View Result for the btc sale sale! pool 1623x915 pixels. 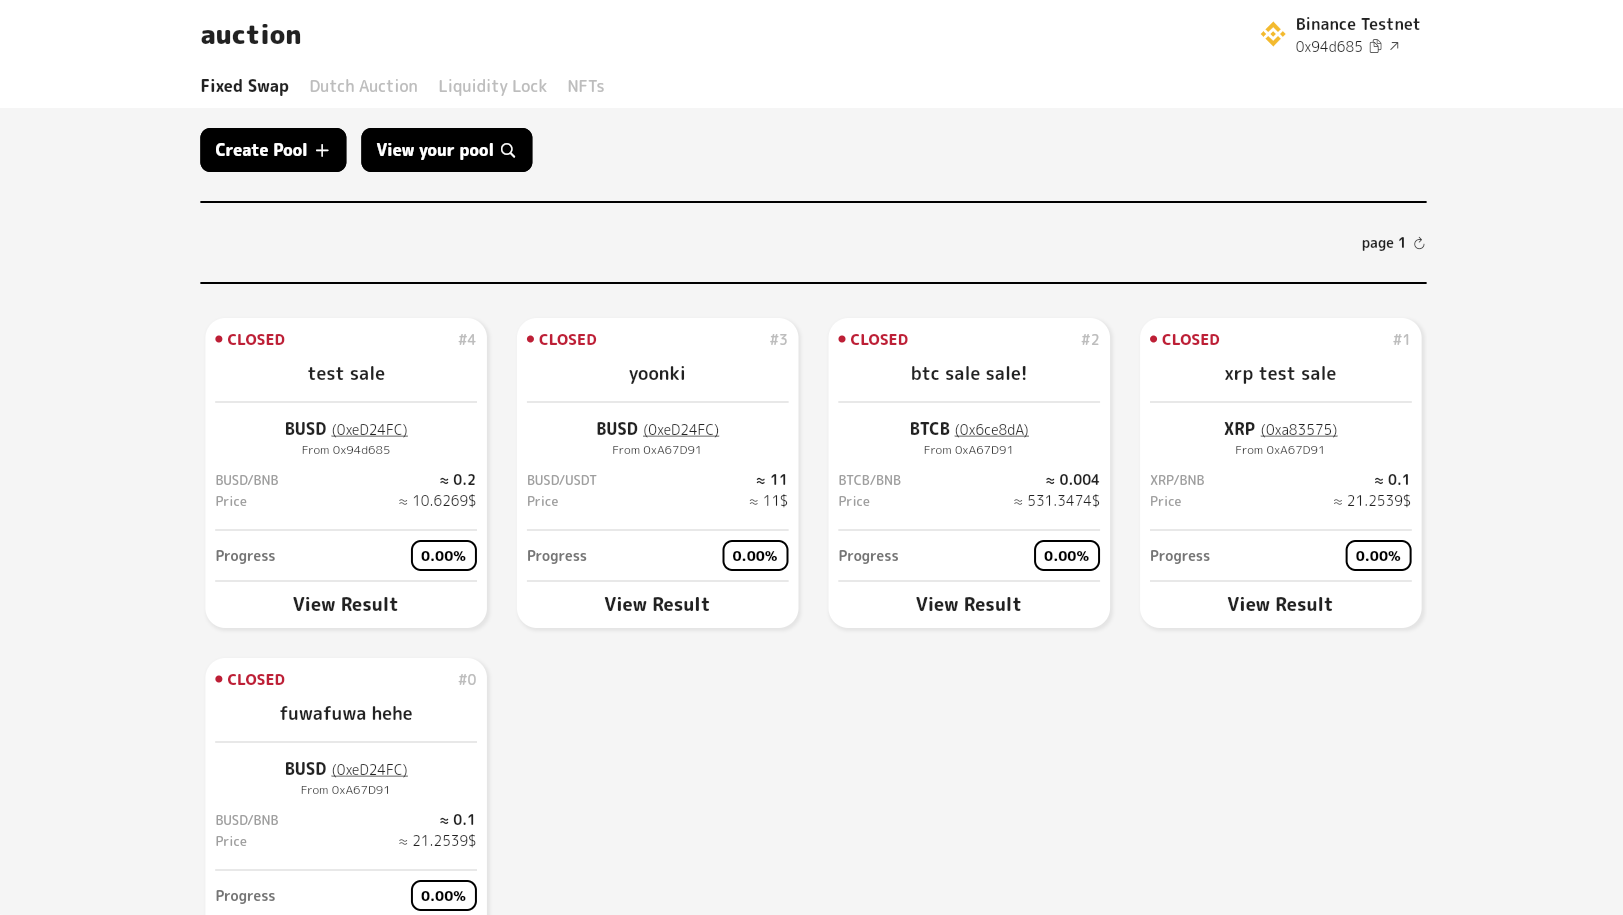968,604
